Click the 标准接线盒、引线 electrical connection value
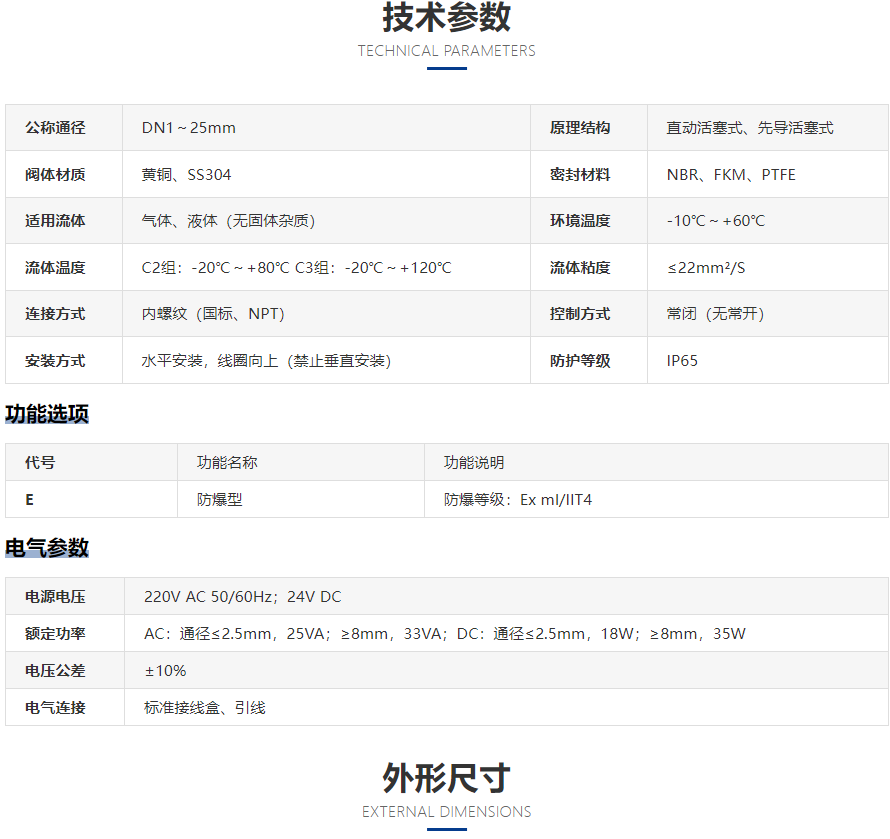This screenshot has width=890, height=839. pos(205,708)
